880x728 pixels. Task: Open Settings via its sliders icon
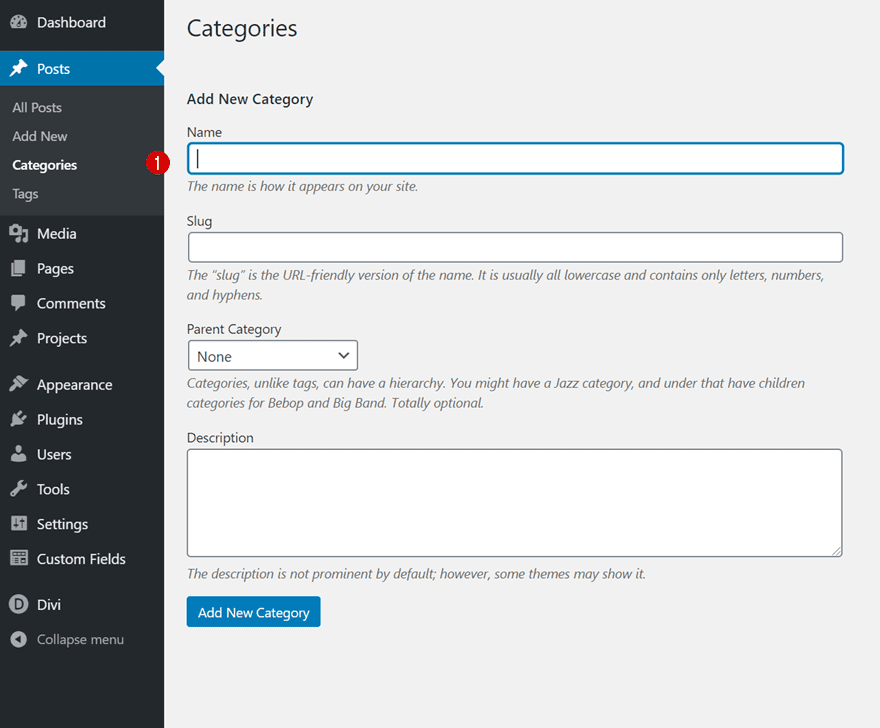18,524
